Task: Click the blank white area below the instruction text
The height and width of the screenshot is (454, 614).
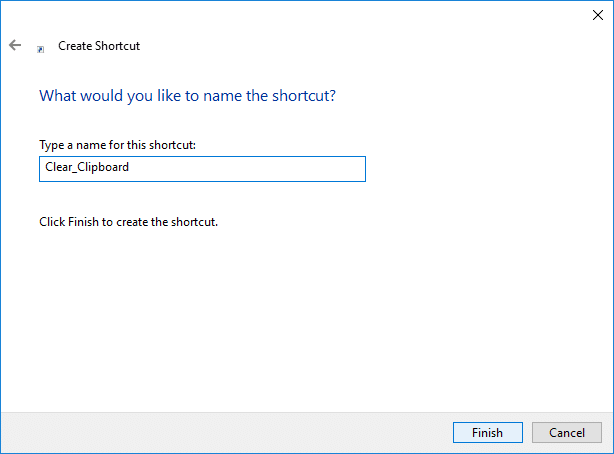Action: pos(300,320)
